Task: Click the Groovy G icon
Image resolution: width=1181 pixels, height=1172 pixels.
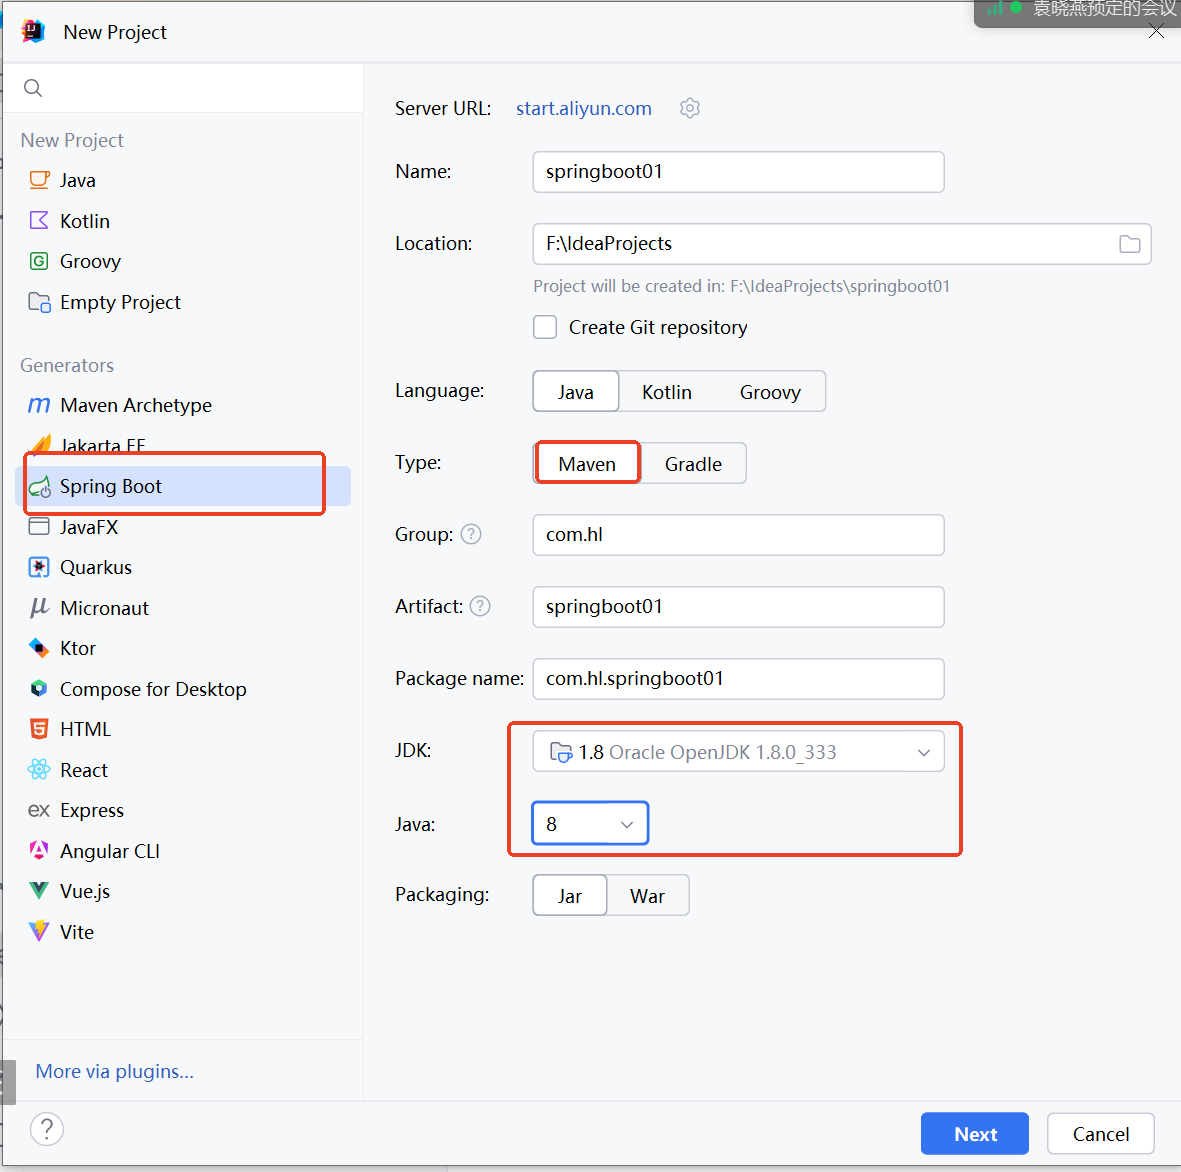Action: [39, 261]
